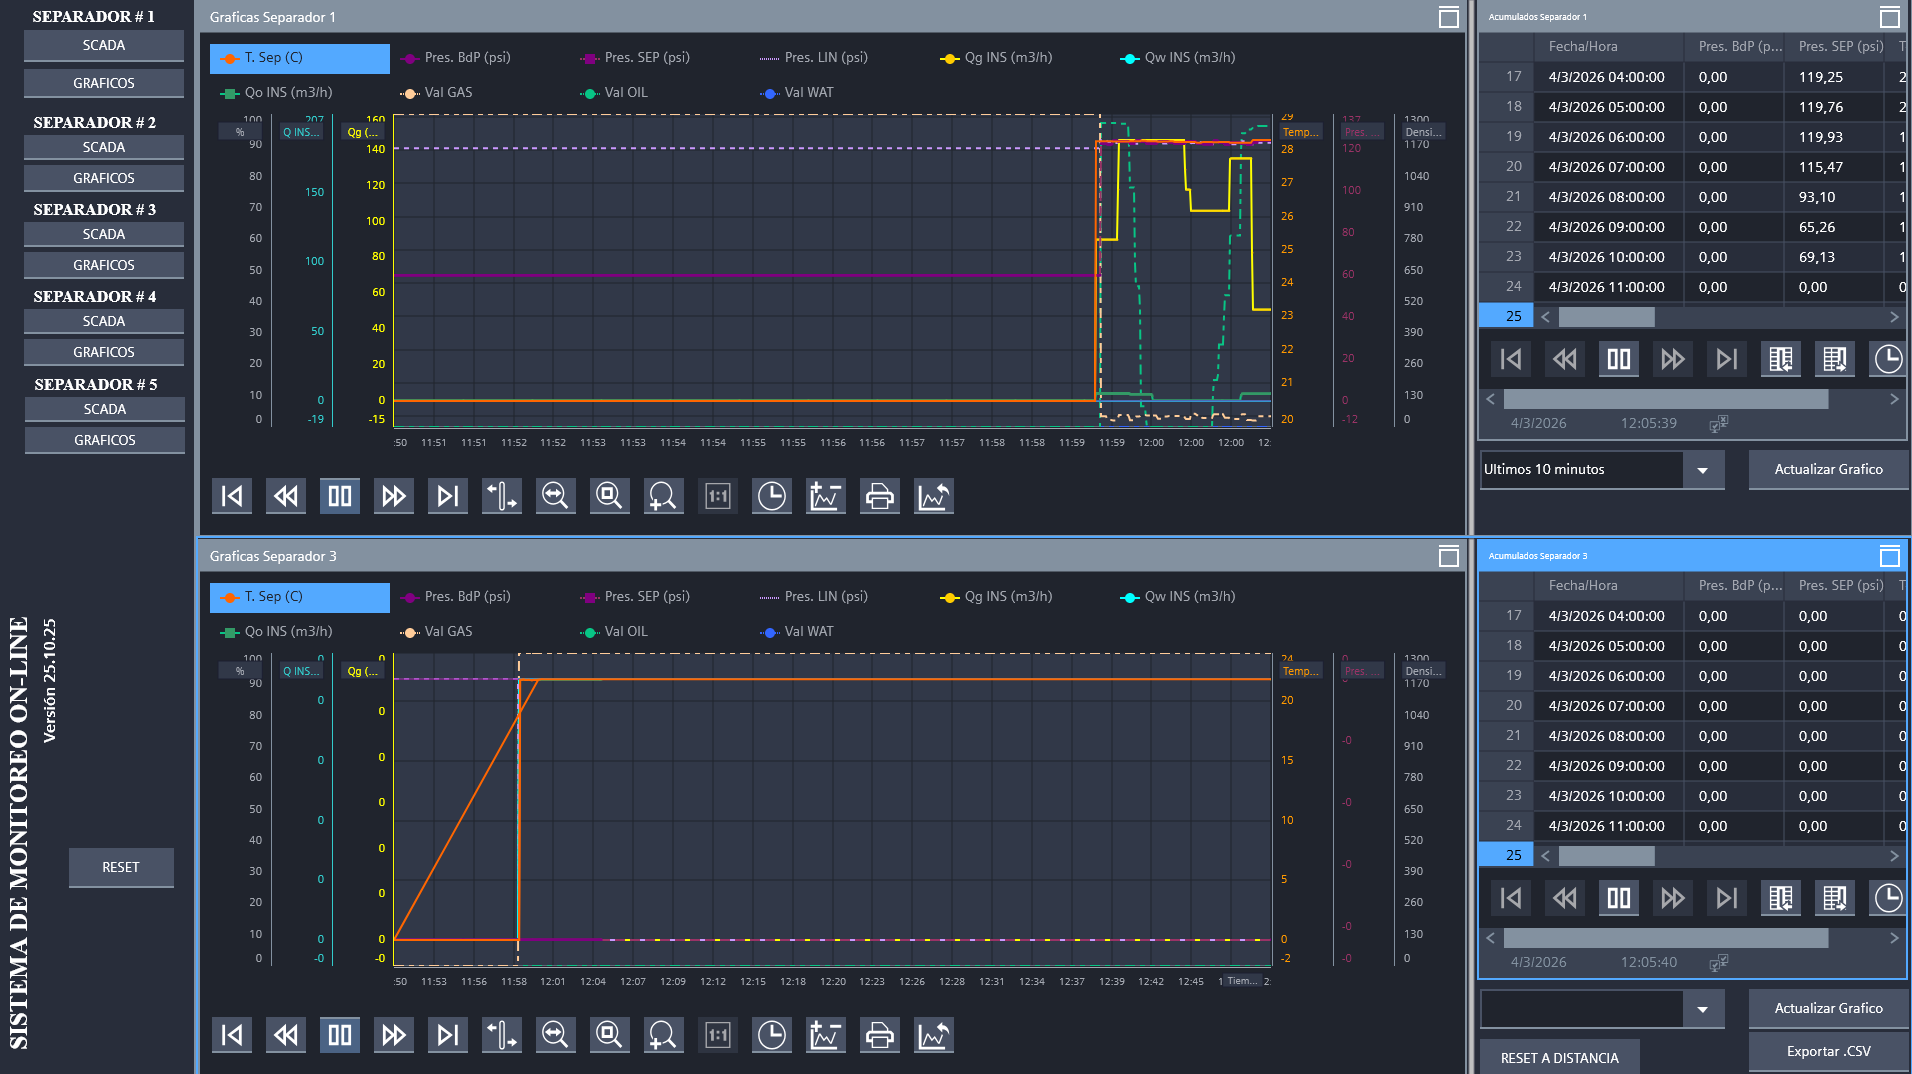Screen dimensions: 1912x1074
Task: Click the zoom area icon in Separador 1 toolbar
Action: pyautogui.click(x=609, y=496)
